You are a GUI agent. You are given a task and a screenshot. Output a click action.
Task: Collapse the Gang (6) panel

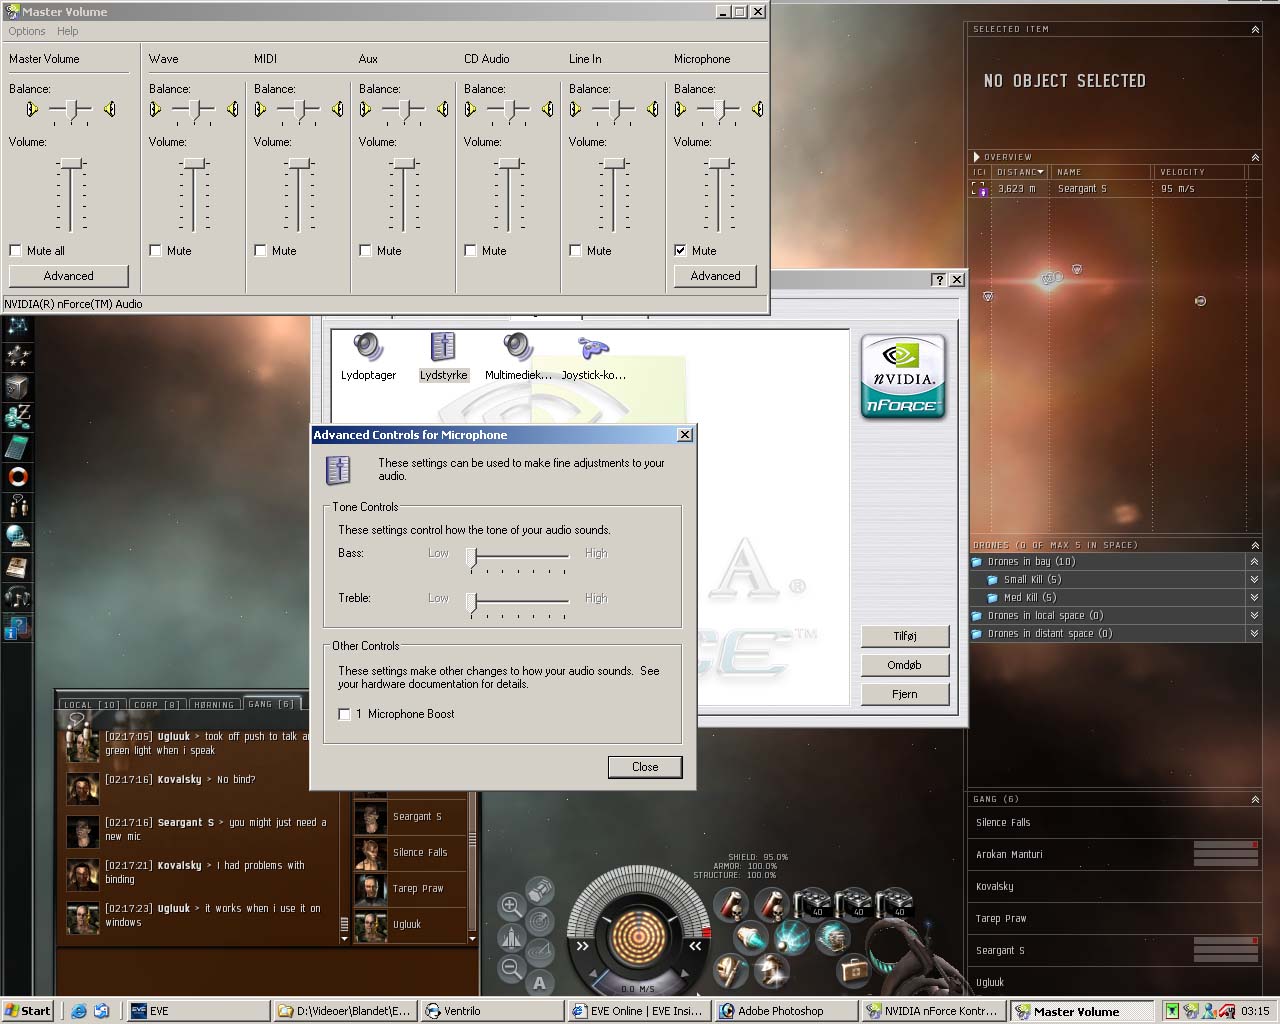[x=1255, y=799]
